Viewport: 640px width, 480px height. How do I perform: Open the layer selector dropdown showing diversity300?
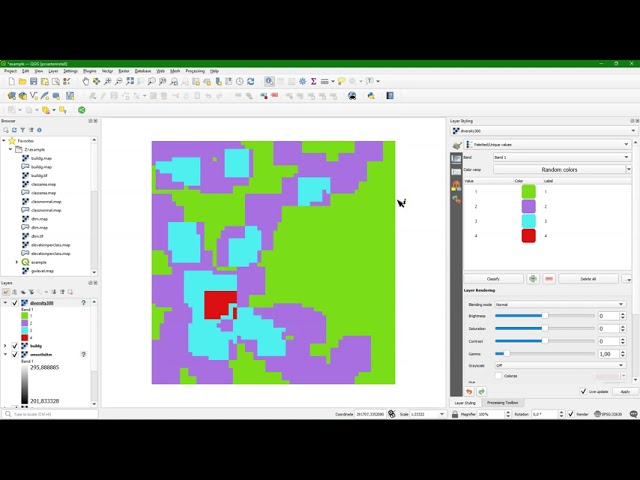(543, 131)
